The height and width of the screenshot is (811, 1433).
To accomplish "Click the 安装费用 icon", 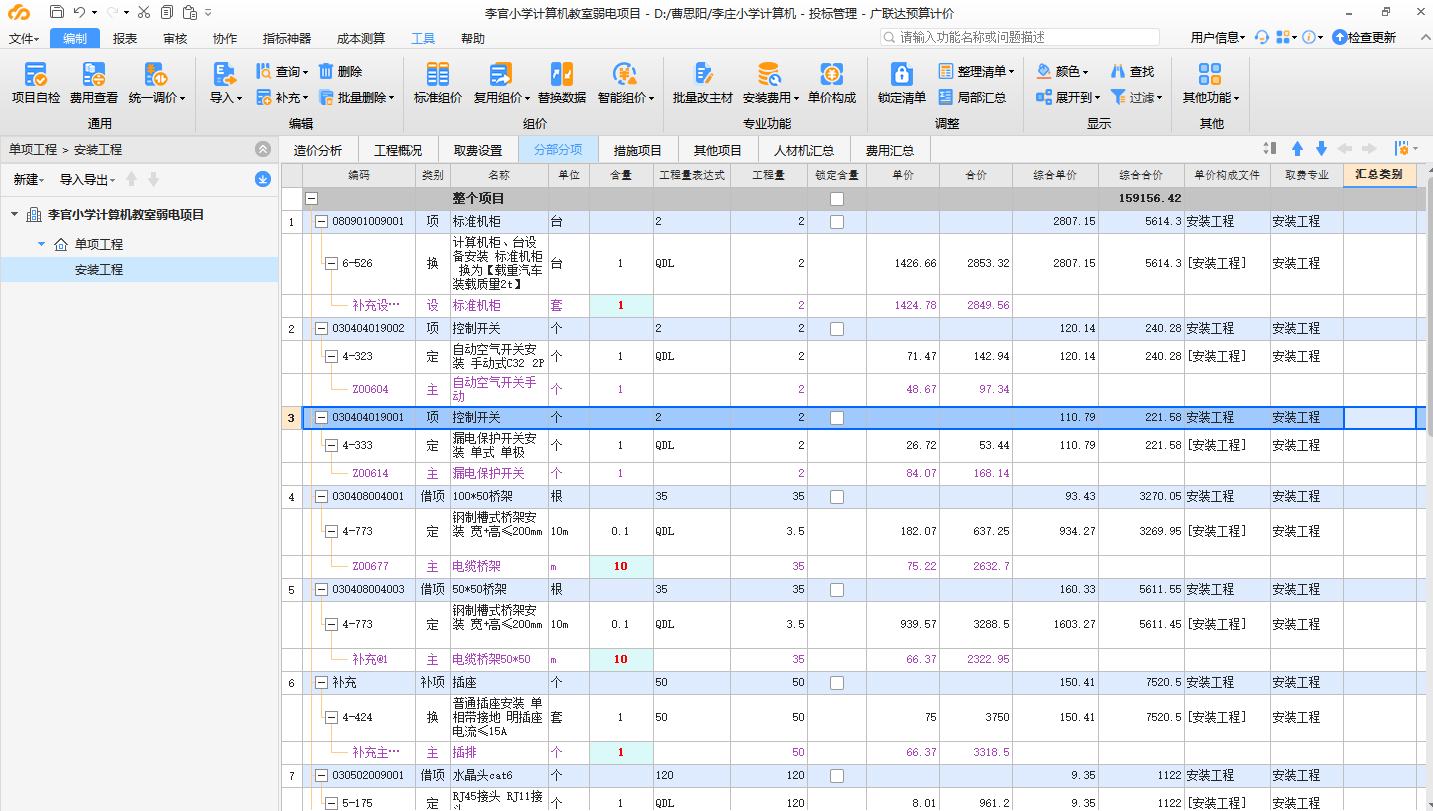I will coord(769,74).
